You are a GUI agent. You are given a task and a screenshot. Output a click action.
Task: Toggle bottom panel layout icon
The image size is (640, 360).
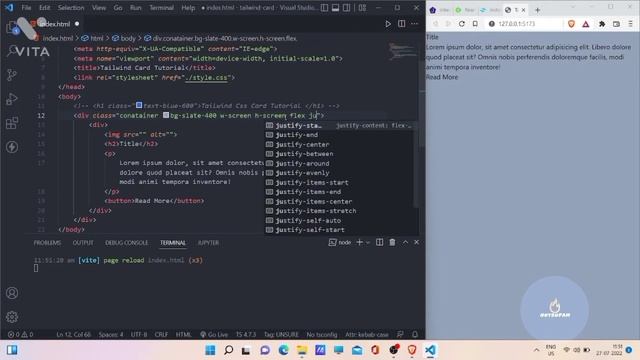336,8
